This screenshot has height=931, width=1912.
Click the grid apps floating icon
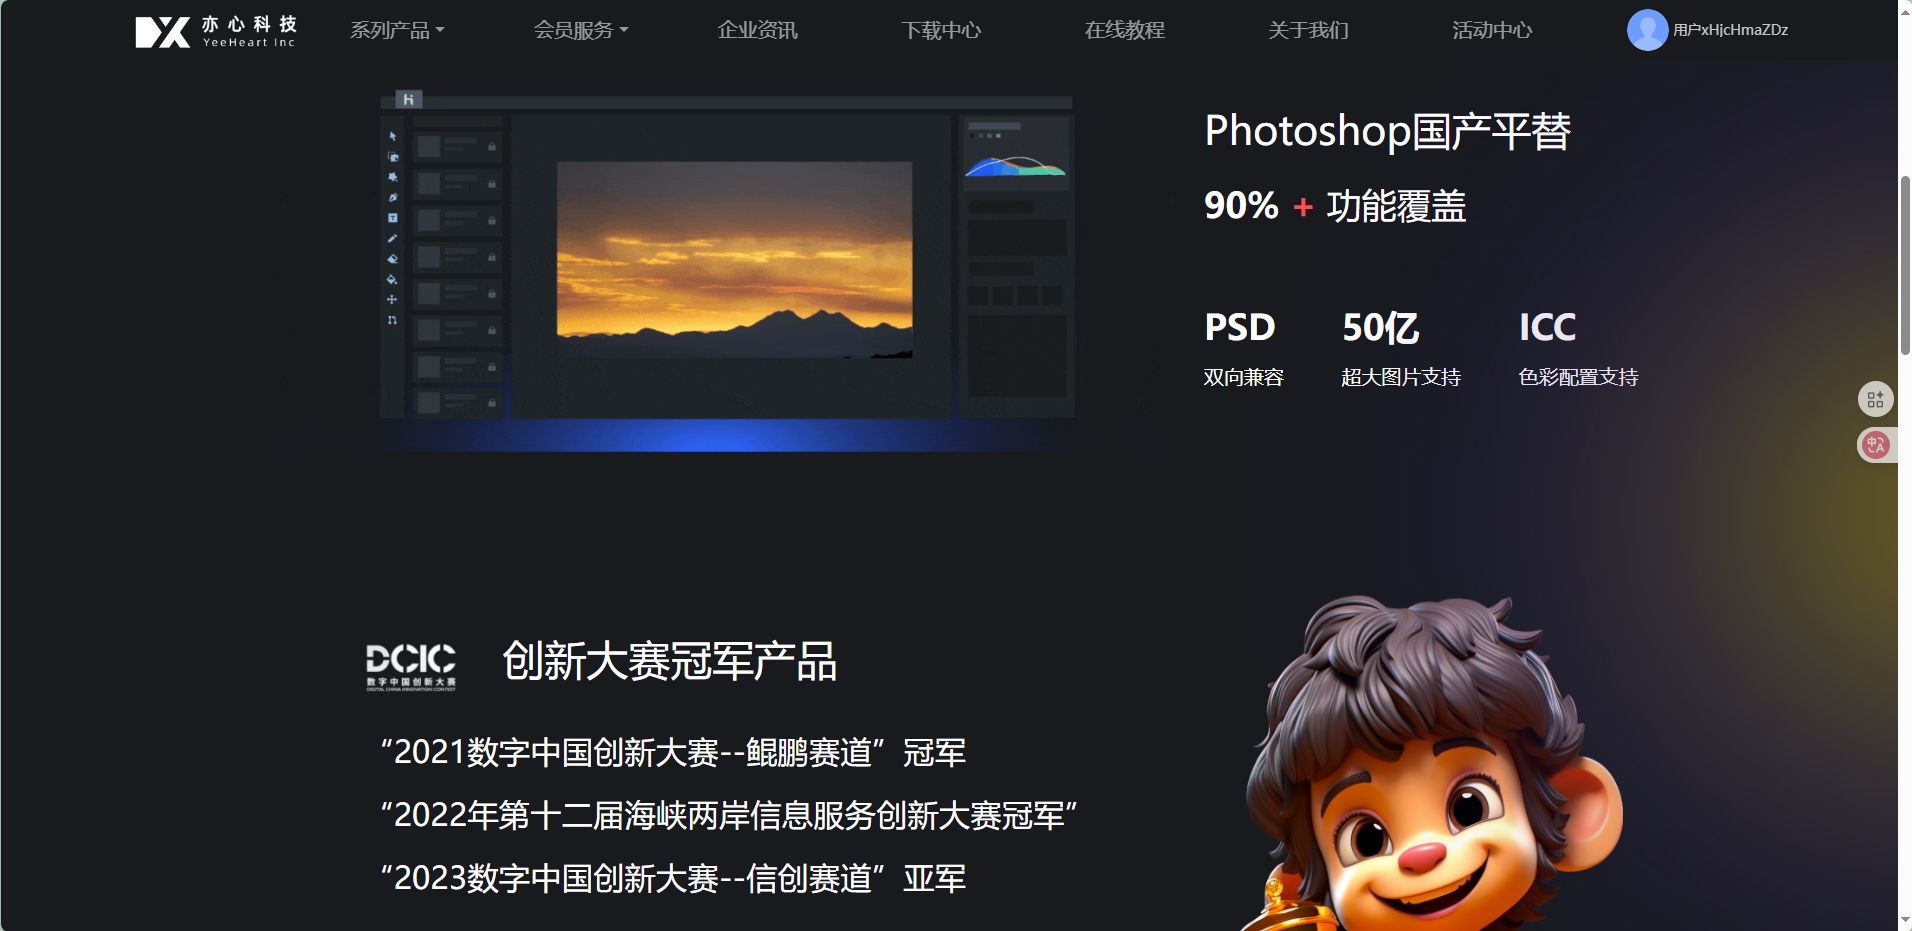click(1875, 400)
